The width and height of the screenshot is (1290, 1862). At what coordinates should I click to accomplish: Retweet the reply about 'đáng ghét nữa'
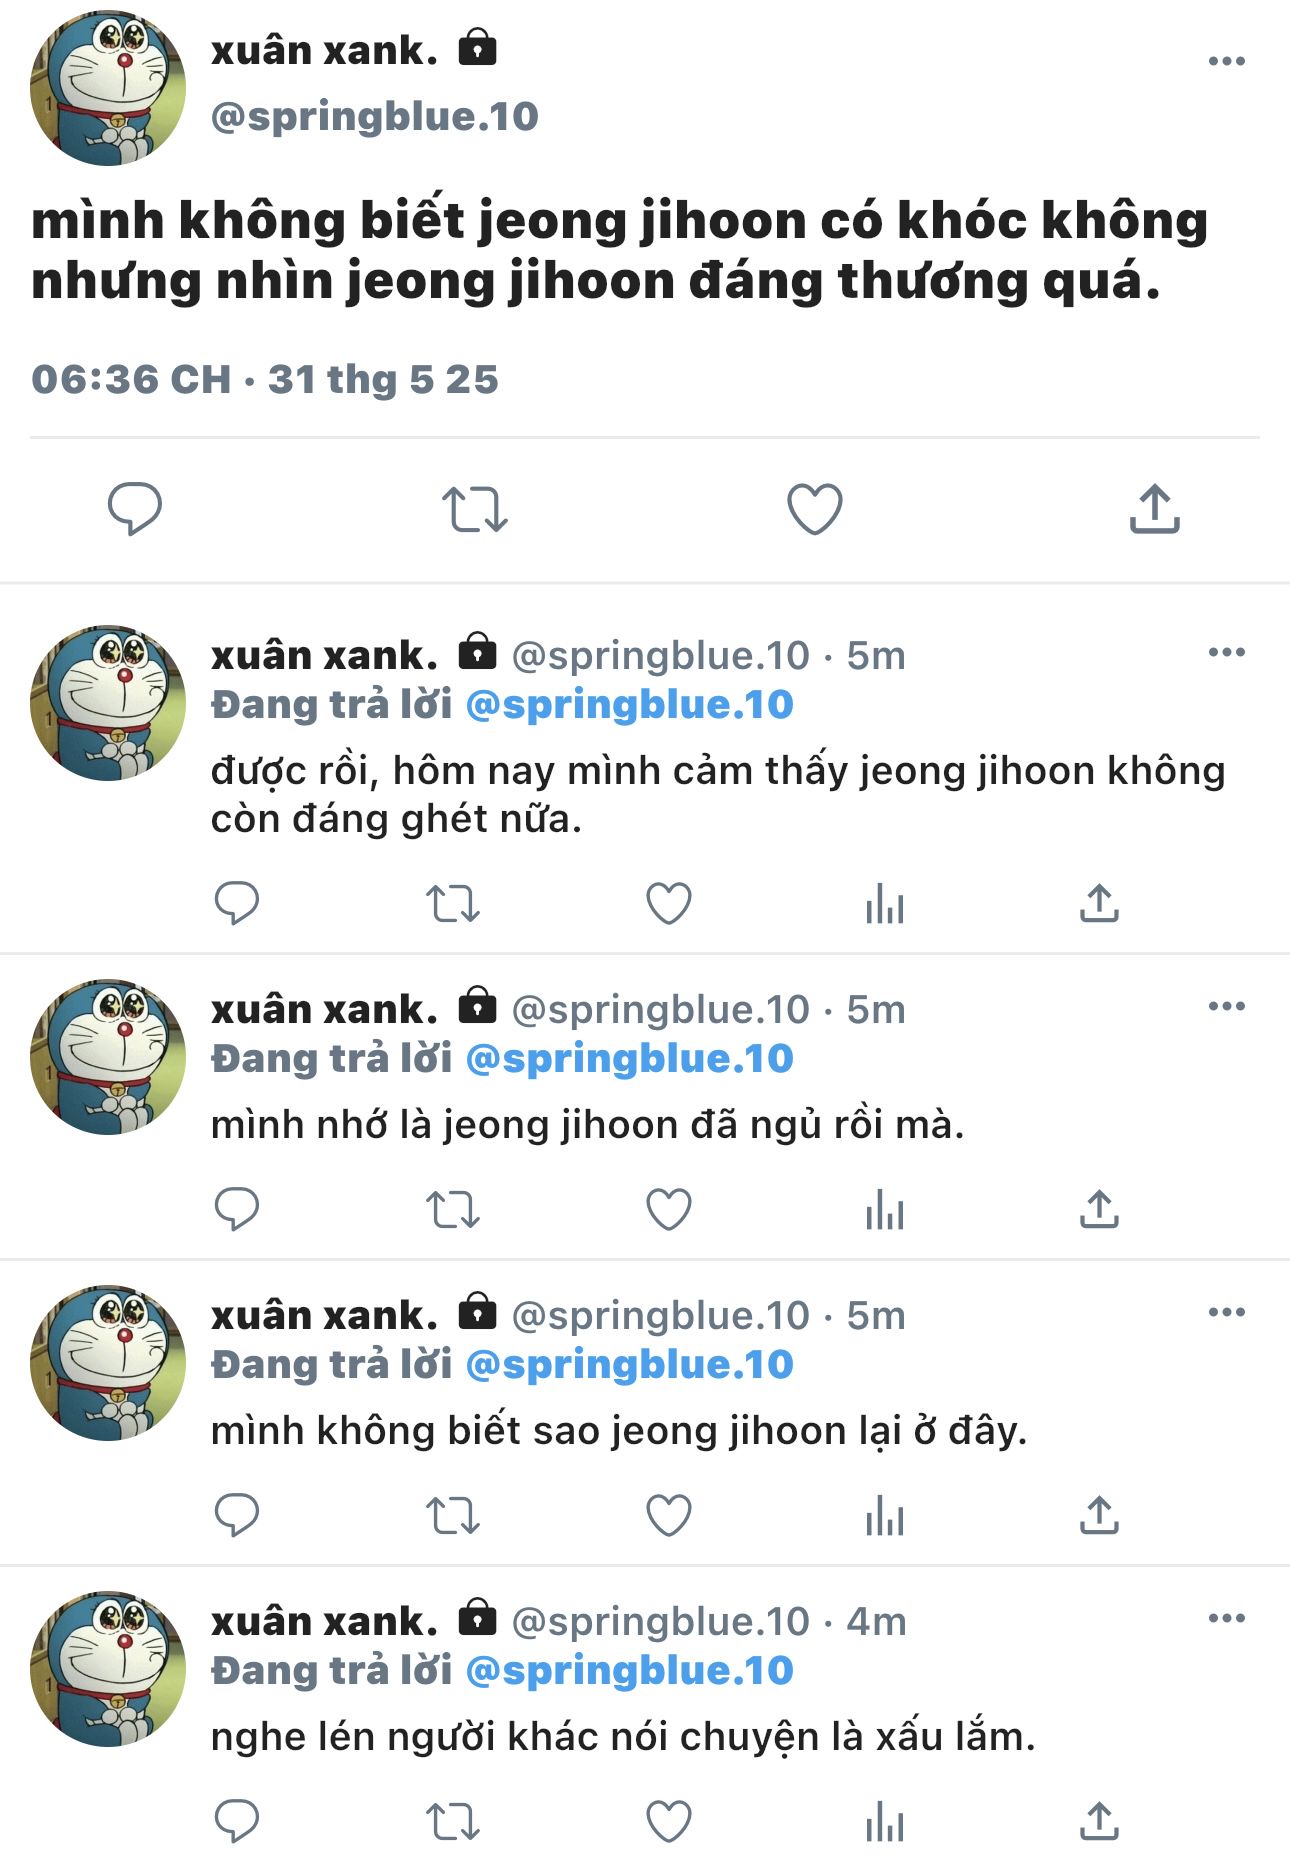click(x=453, y=904)
